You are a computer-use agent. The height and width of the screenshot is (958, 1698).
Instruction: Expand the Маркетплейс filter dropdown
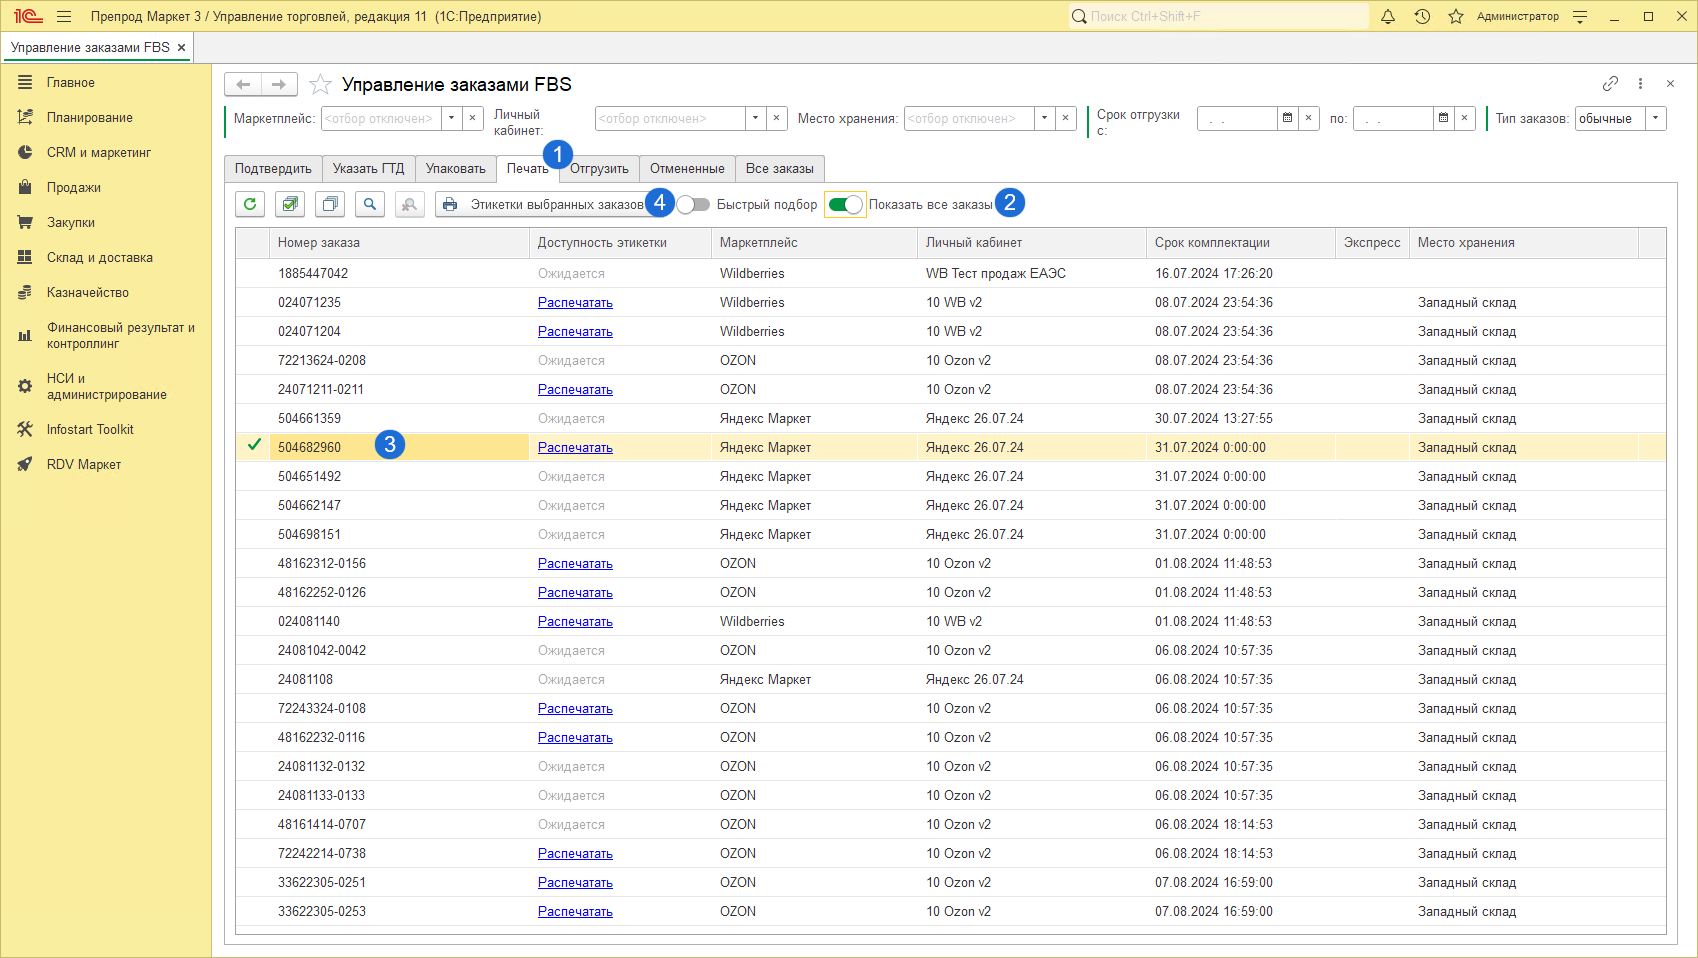452,119
